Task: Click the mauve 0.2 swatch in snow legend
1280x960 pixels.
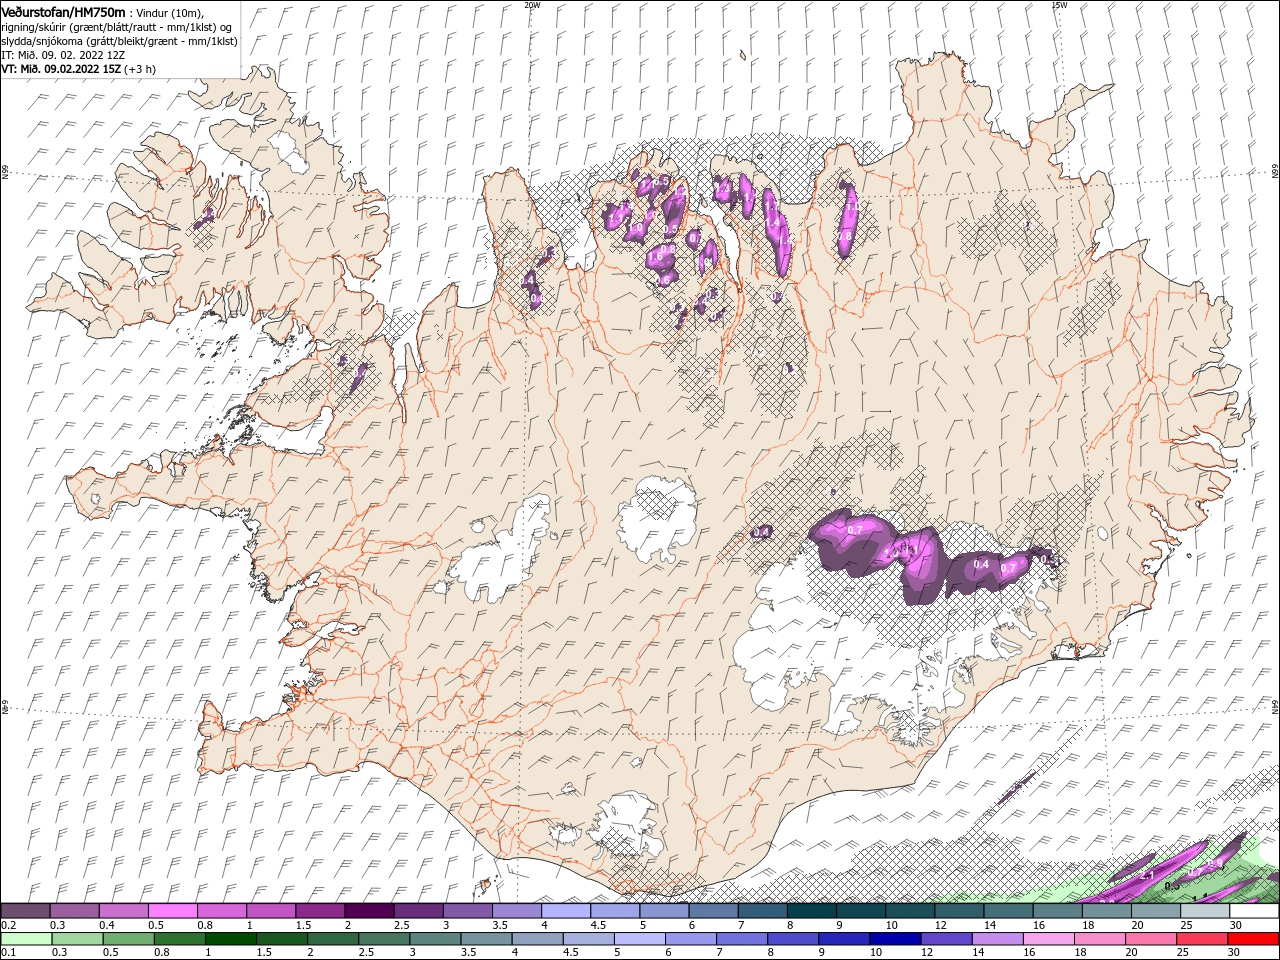Action: pos(26,911)
